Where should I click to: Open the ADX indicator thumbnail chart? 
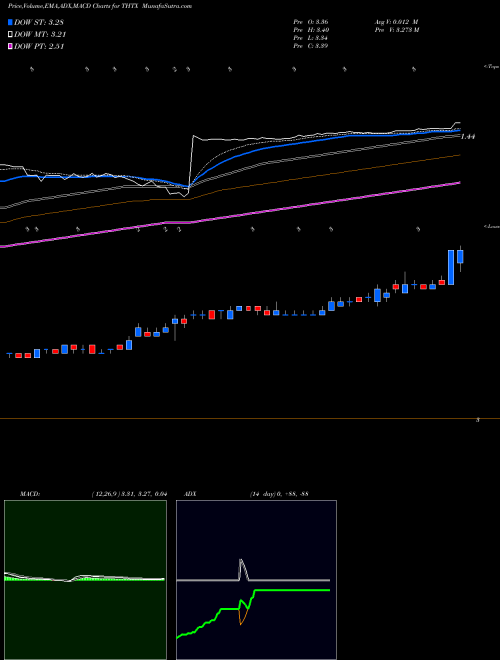point(256,580)
